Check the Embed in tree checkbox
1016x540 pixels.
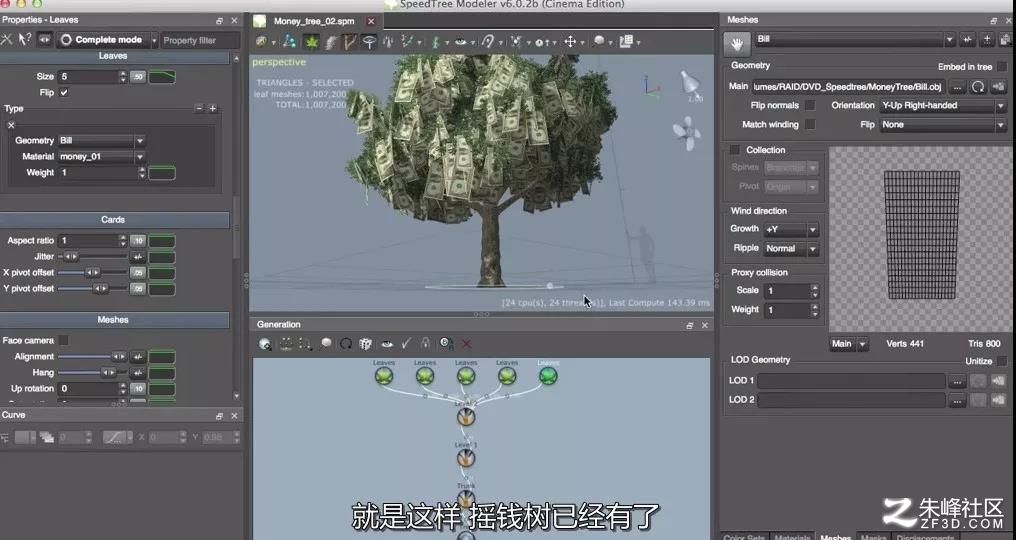click(x=1002, y=67)
